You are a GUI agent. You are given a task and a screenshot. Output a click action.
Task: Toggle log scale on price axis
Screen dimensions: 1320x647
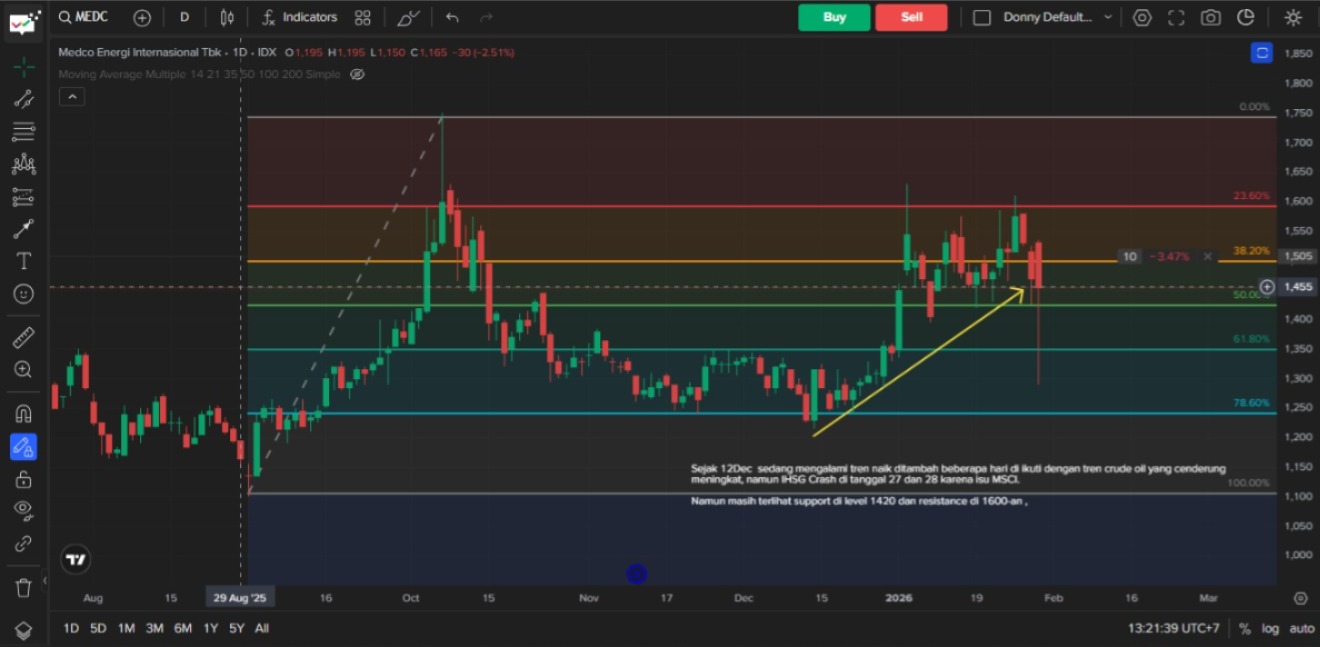pos(1270,628)
